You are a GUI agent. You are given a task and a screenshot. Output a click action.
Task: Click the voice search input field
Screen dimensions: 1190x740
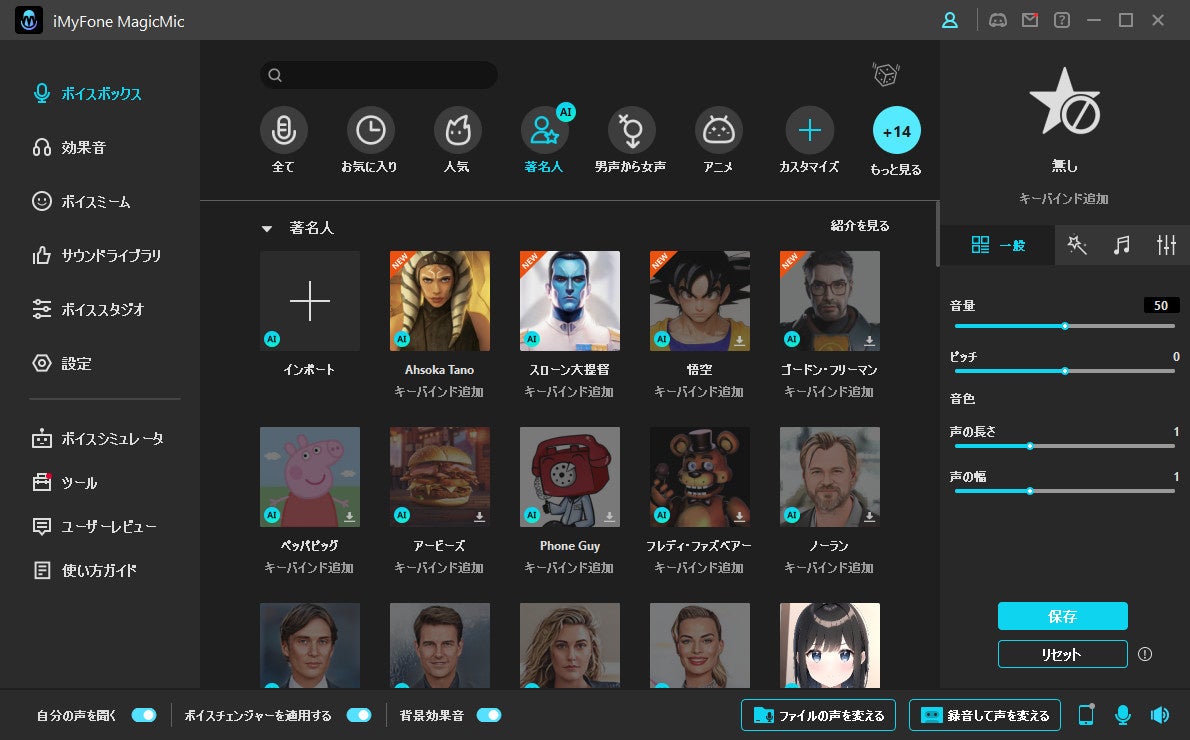point(379,75)
